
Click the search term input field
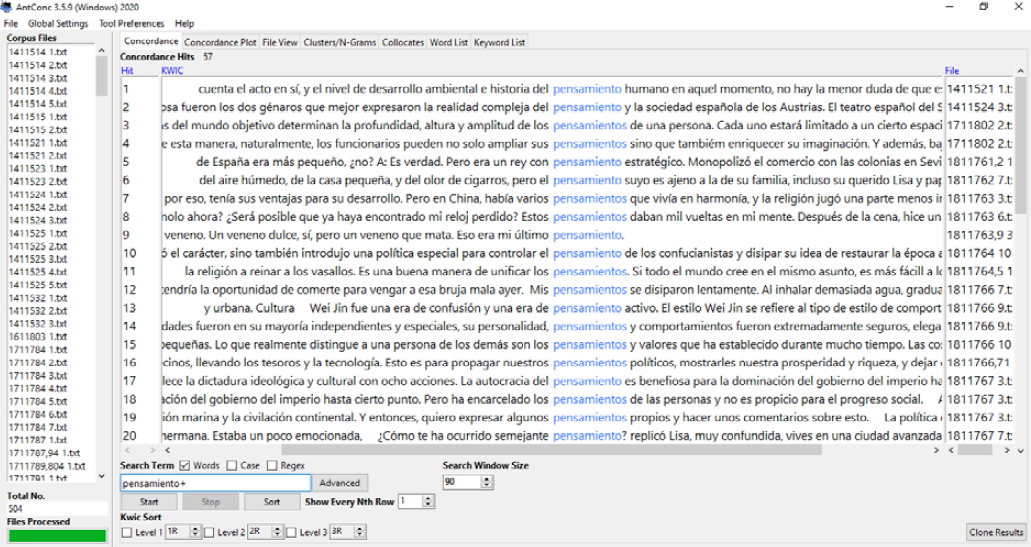pyautogui.click(x=215, y=483)
